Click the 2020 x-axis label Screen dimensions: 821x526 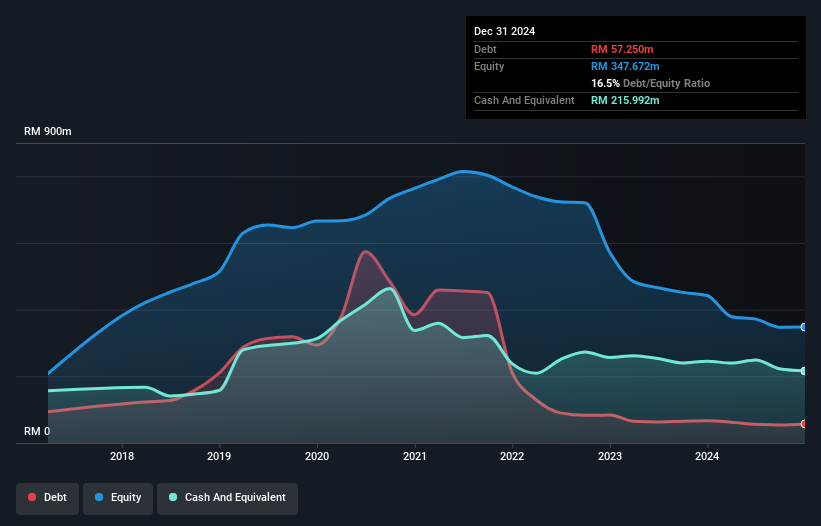click(317, 456)
